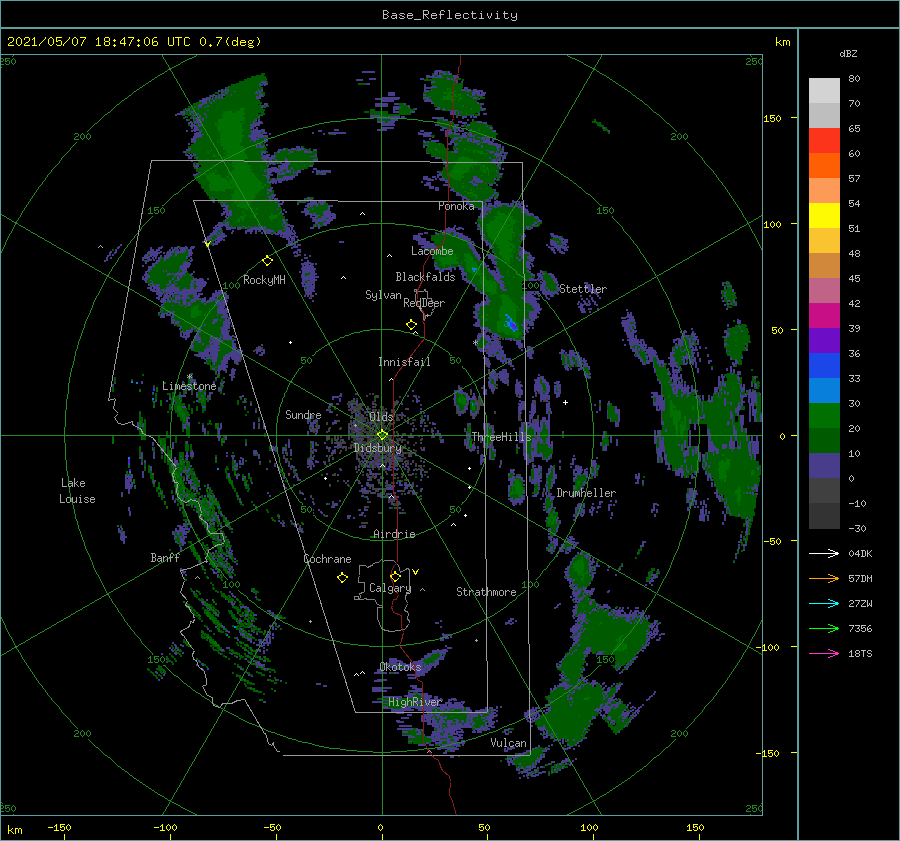Click the Calgary city label
900x841 pixels.
tap(390, 588)
